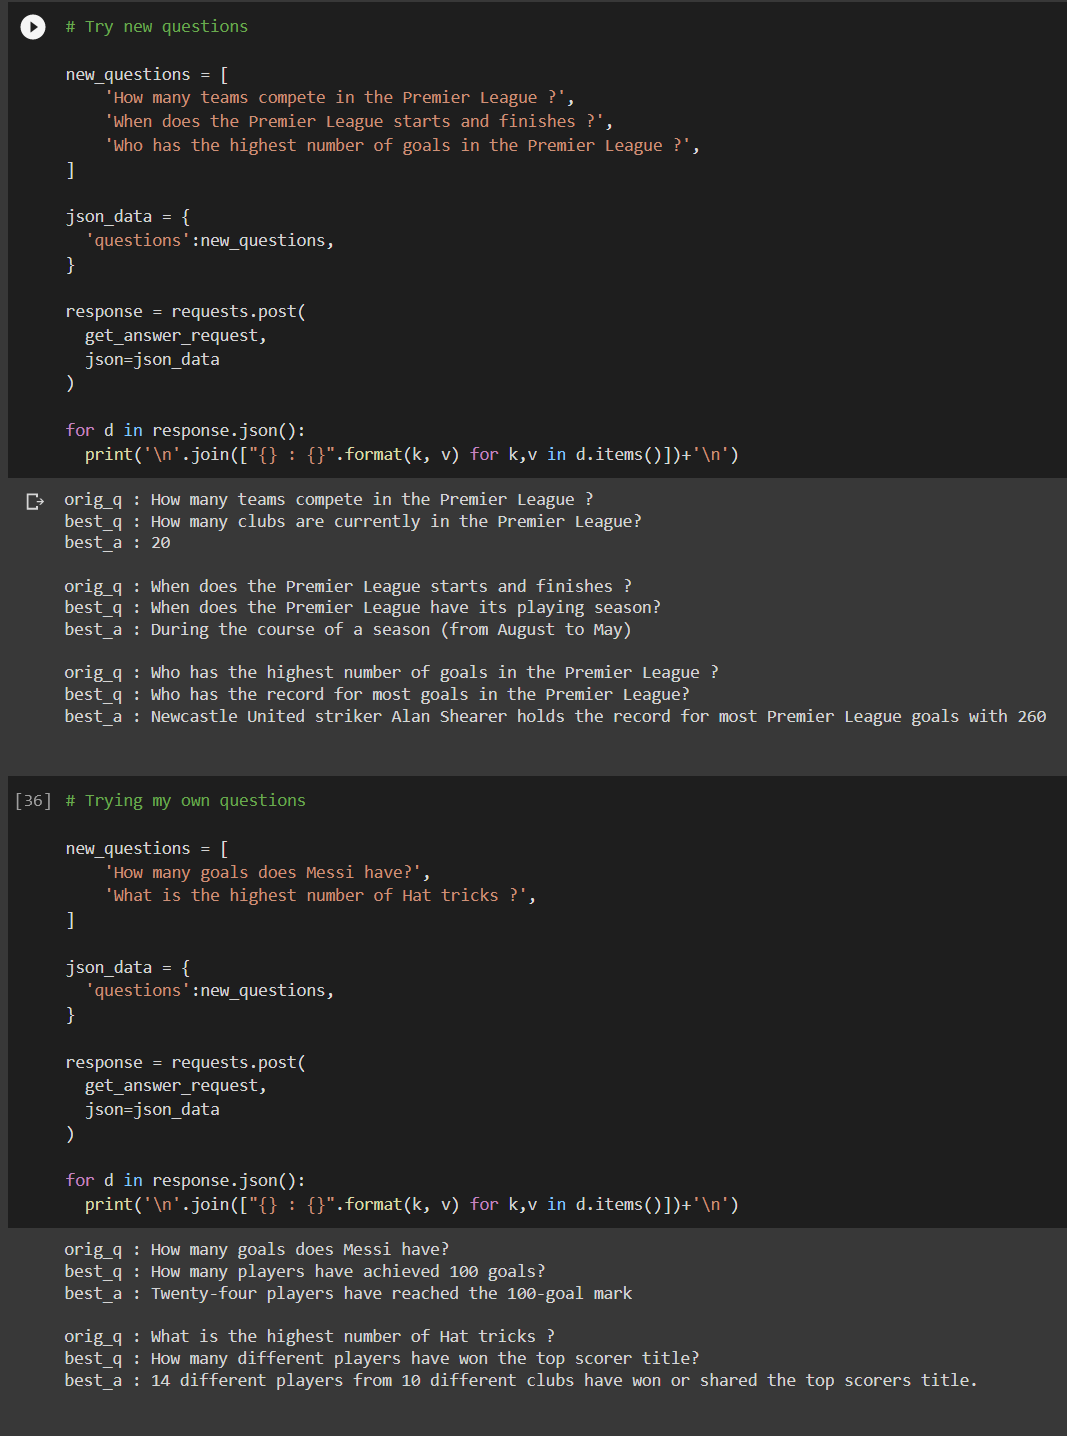The width and height of the screenshot is (1067, 1436).
Task: Select the new_questions variable in first cell
Action: [x=126, y=73]
